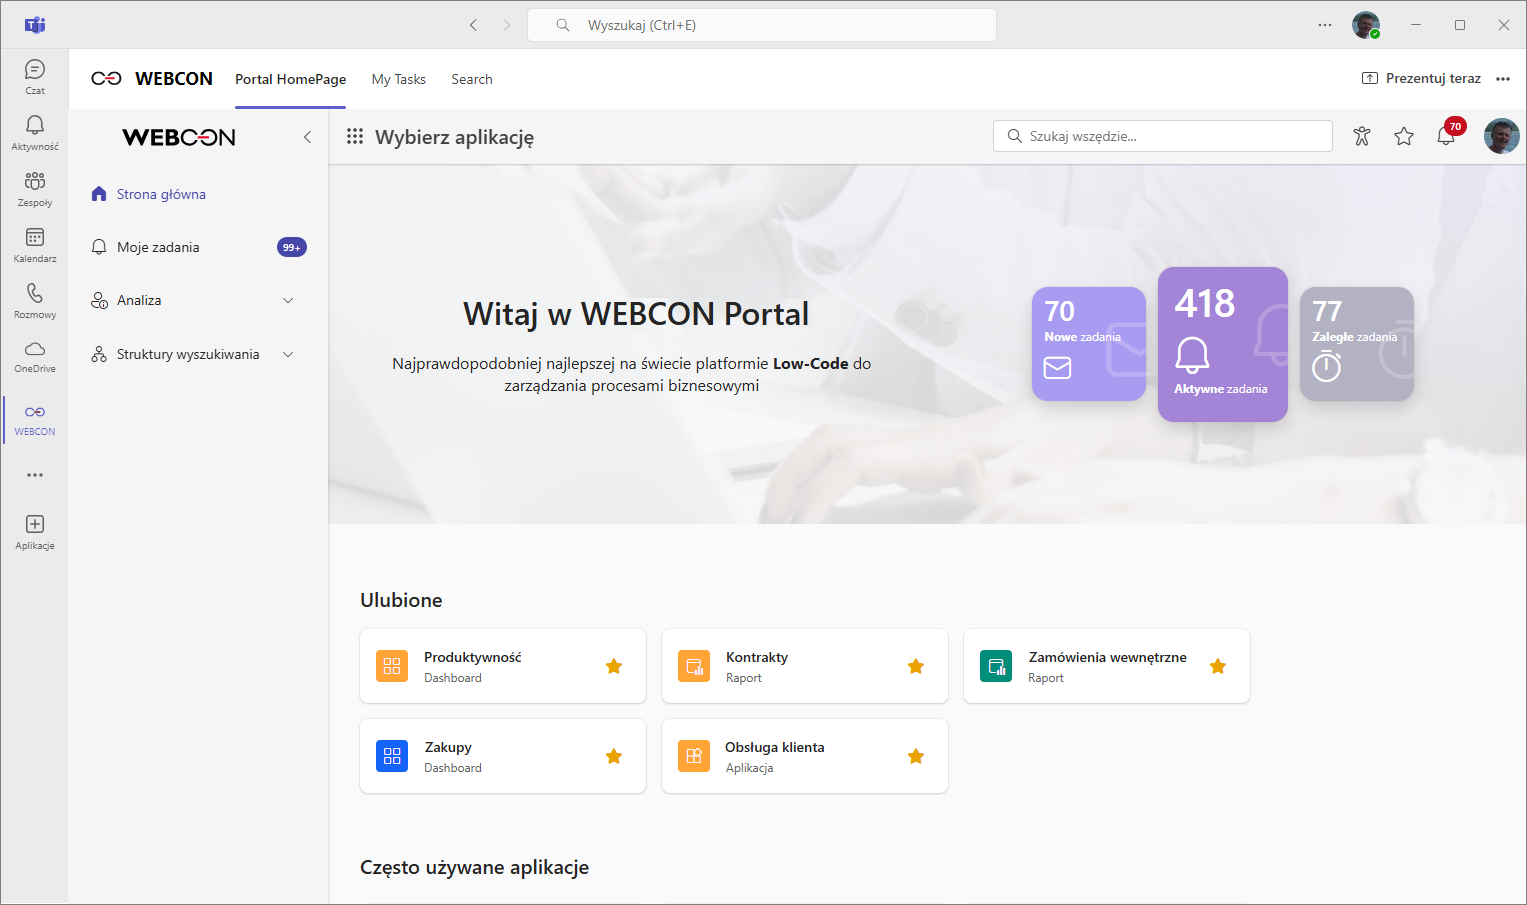Image resolution: width=1527 pixels, height=905 pixels.
Task: Show more apps via sidebar ellipsis
Action: point(35,475)
